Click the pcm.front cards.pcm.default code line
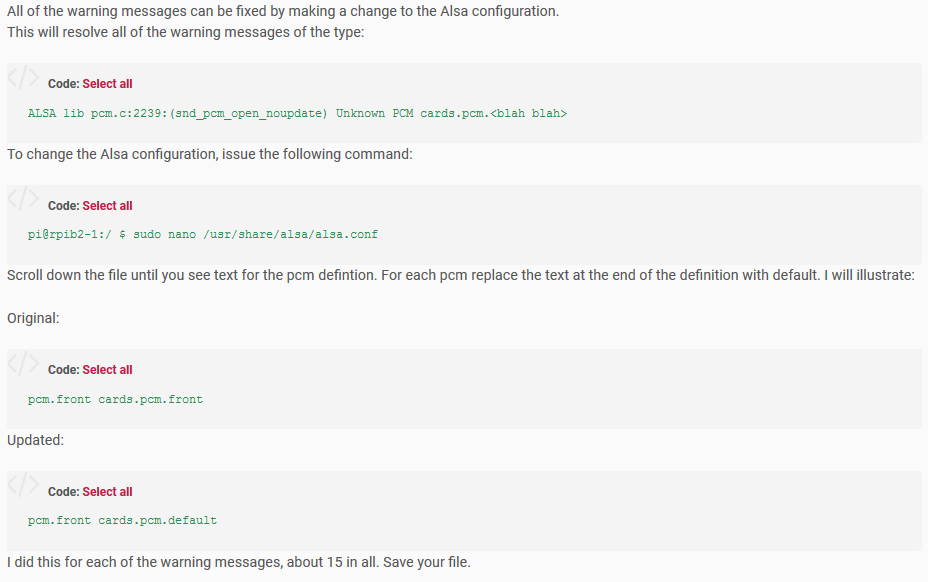 [123, 519]
